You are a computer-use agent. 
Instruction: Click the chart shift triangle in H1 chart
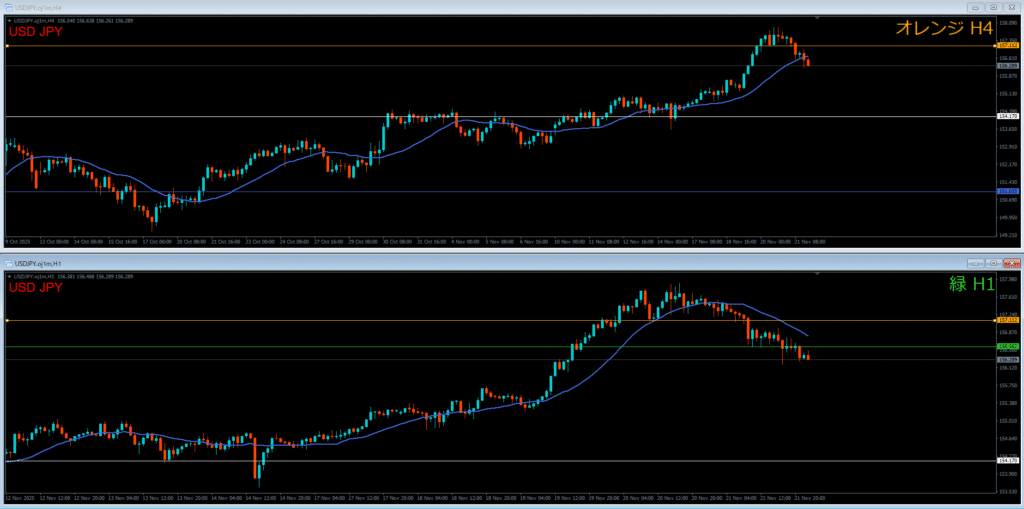tap(817, 273)
